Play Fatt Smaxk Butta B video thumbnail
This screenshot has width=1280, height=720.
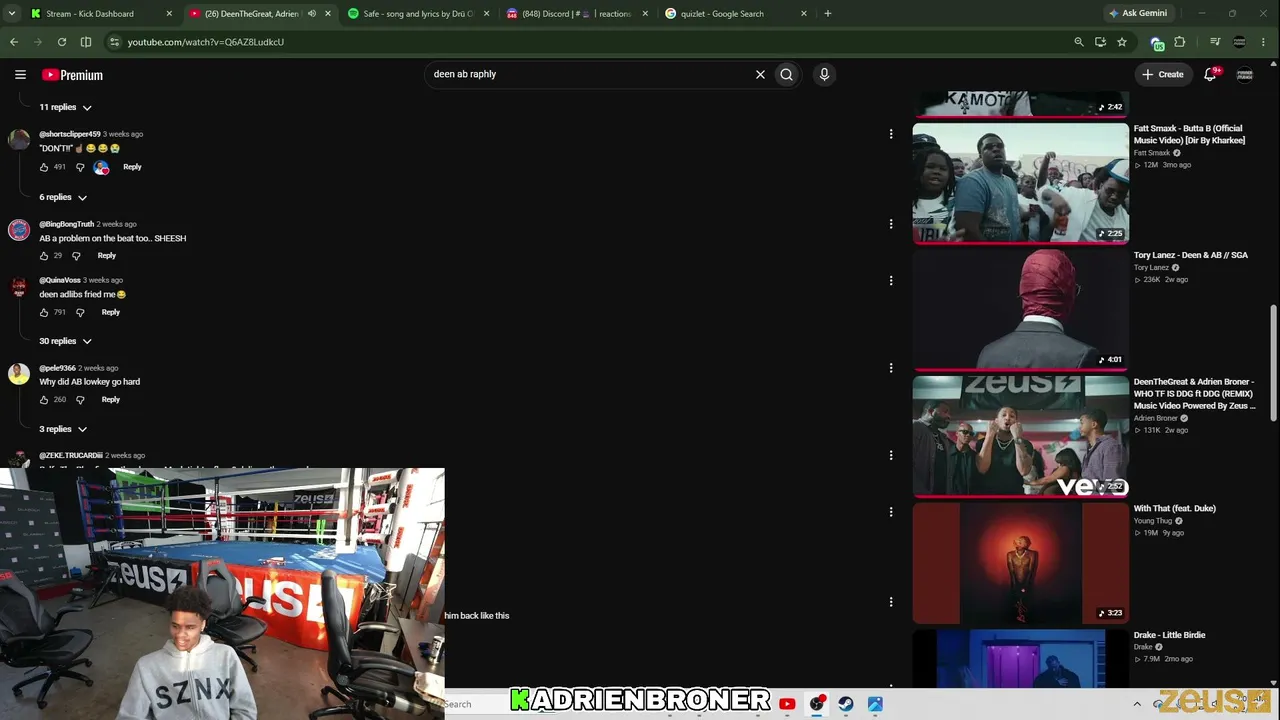(x=1020, y=183)
